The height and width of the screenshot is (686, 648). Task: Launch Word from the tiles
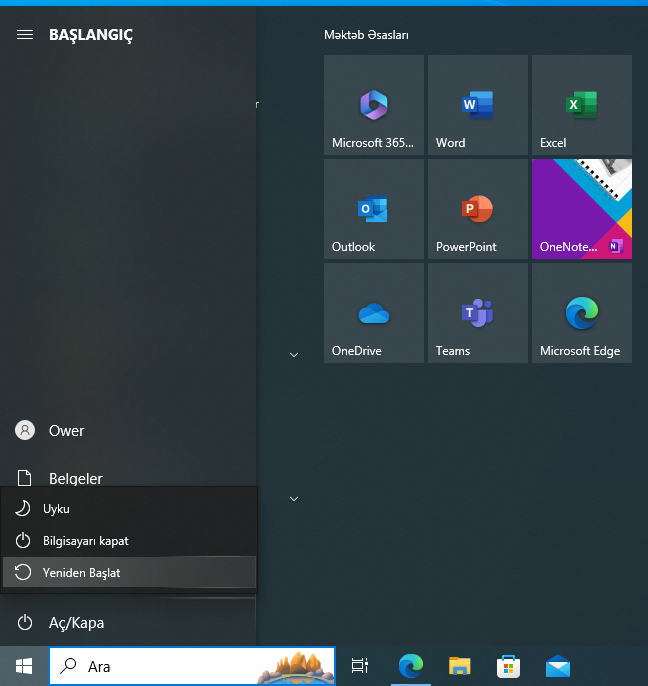[x=478, y=105]
